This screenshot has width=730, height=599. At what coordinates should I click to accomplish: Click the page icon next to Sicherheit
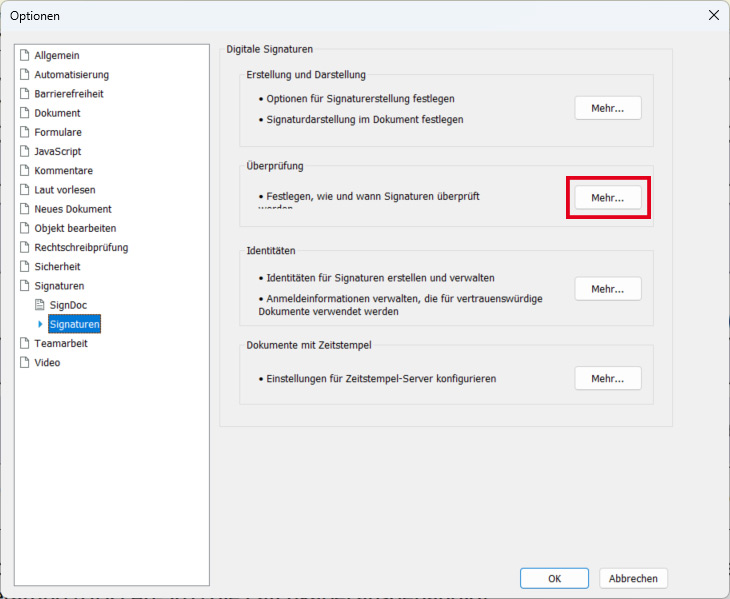(x=26, y=267)
